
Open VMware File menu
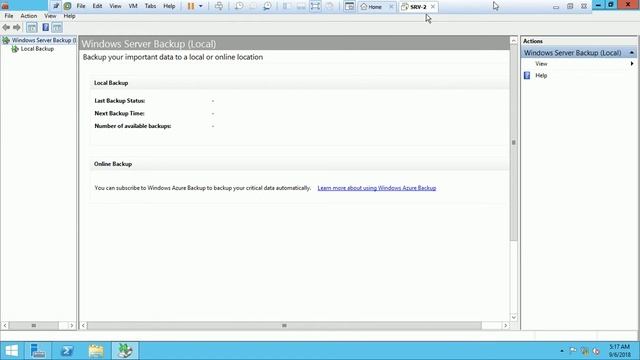tap(81, 6)
